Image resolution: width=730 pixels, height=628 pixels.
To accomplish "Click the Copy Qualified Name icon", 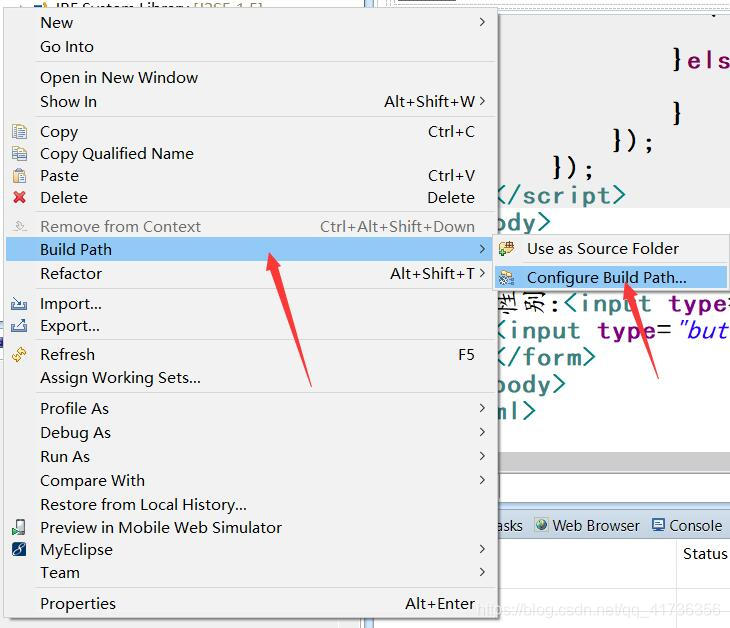I will tap(19, 154).
